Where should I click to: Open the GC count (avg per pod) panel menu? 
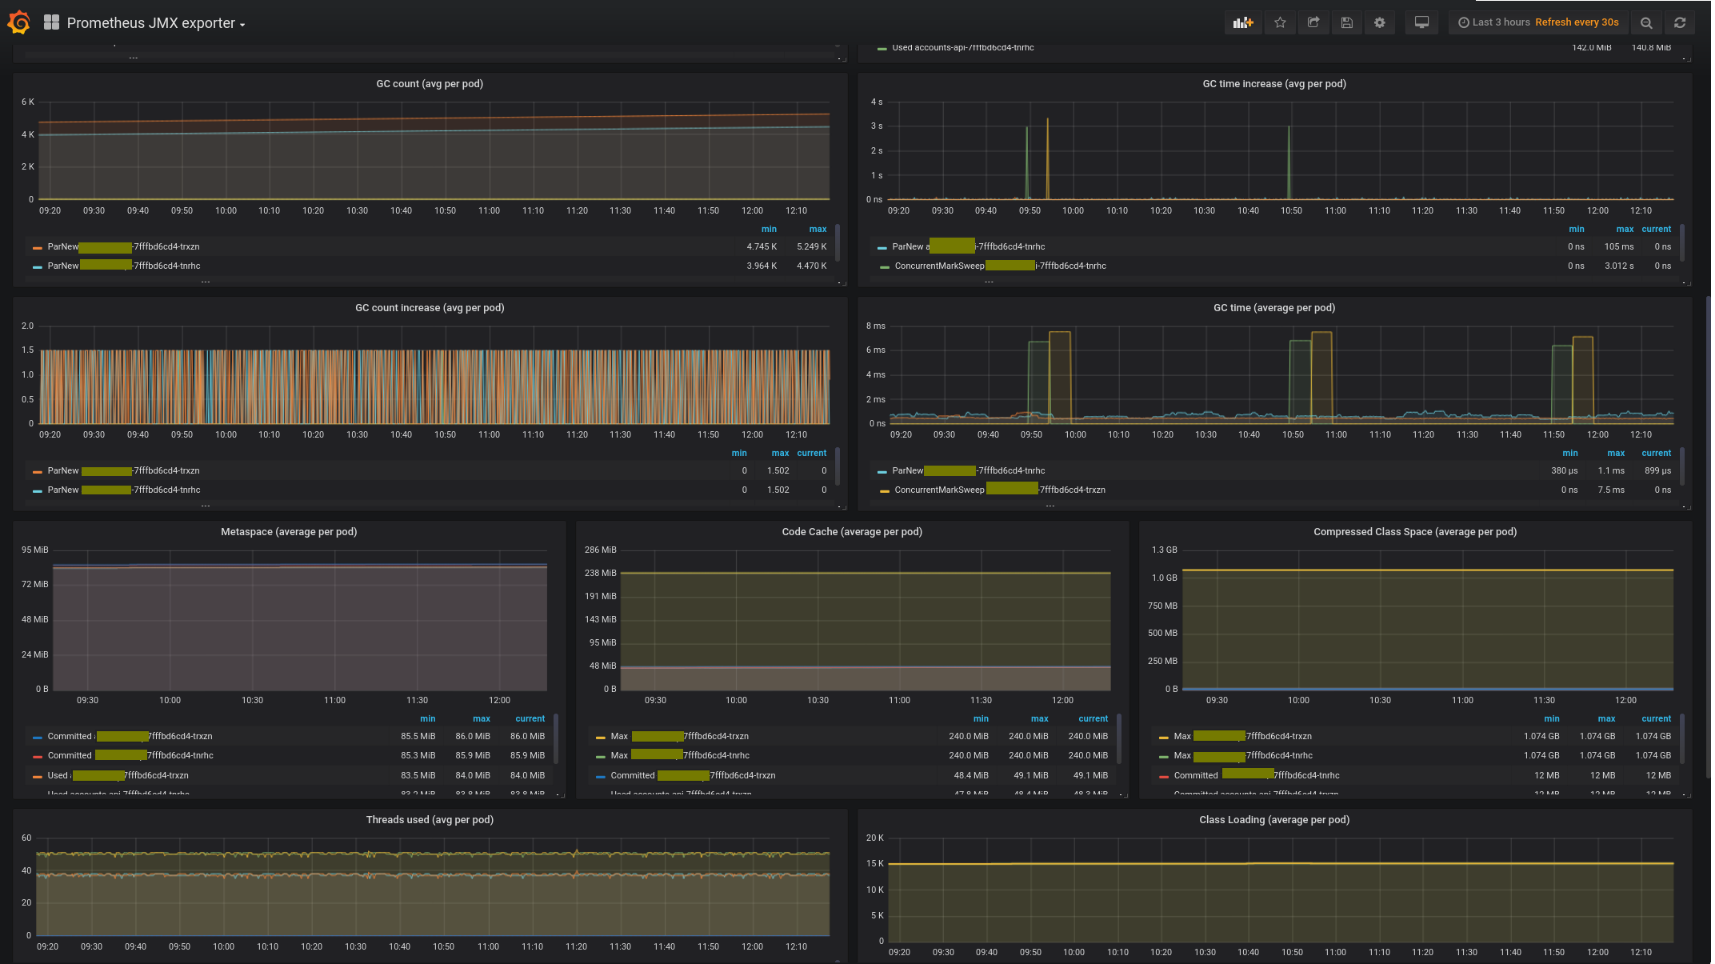pyautogui.click(x=429, y=84)
